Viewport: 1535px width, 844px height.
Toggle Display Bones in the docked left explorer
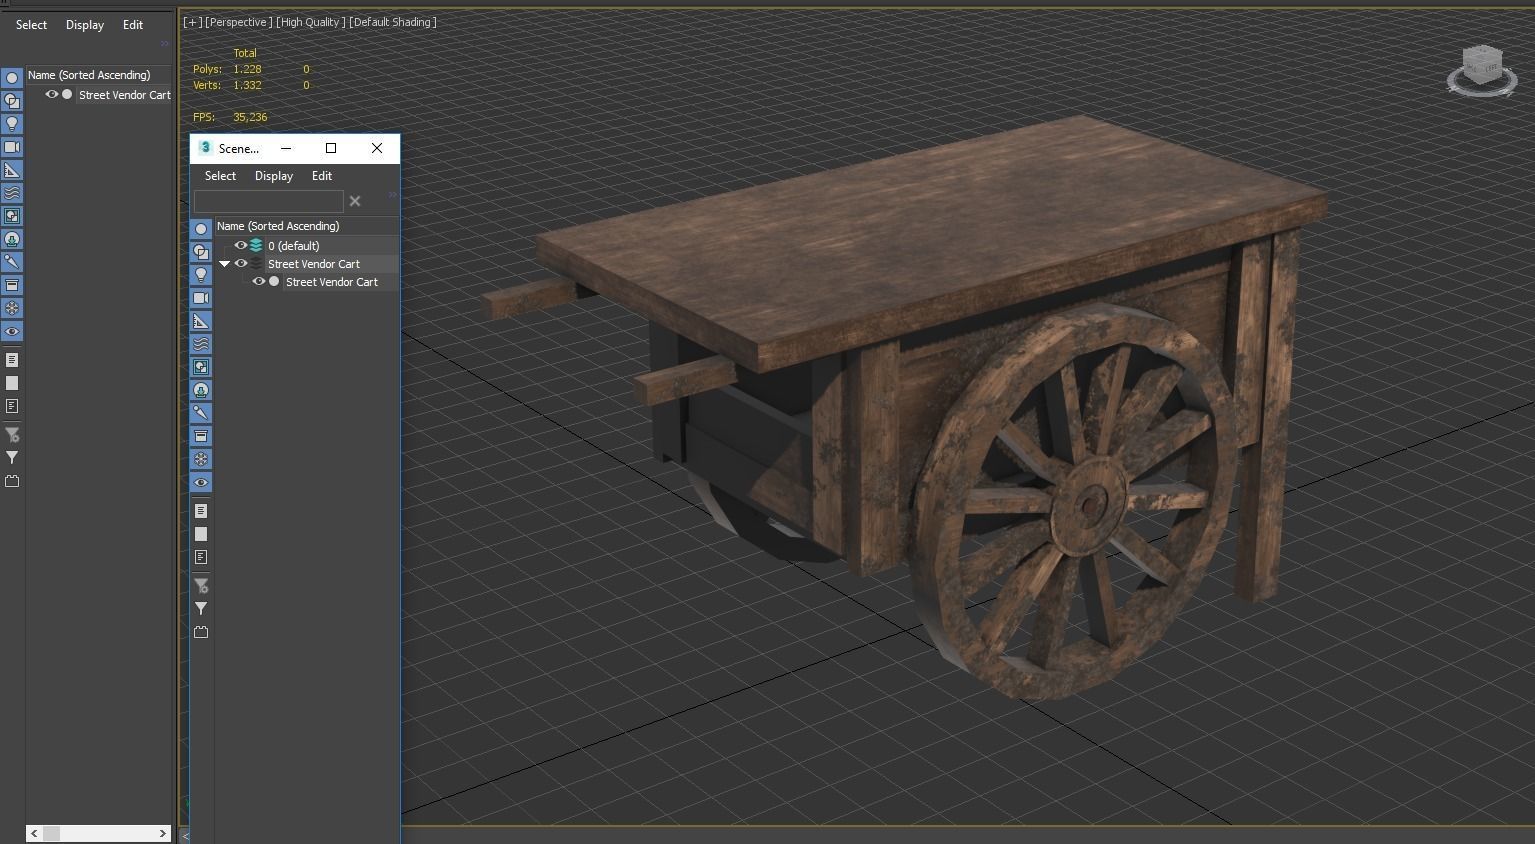click(12, 262)
